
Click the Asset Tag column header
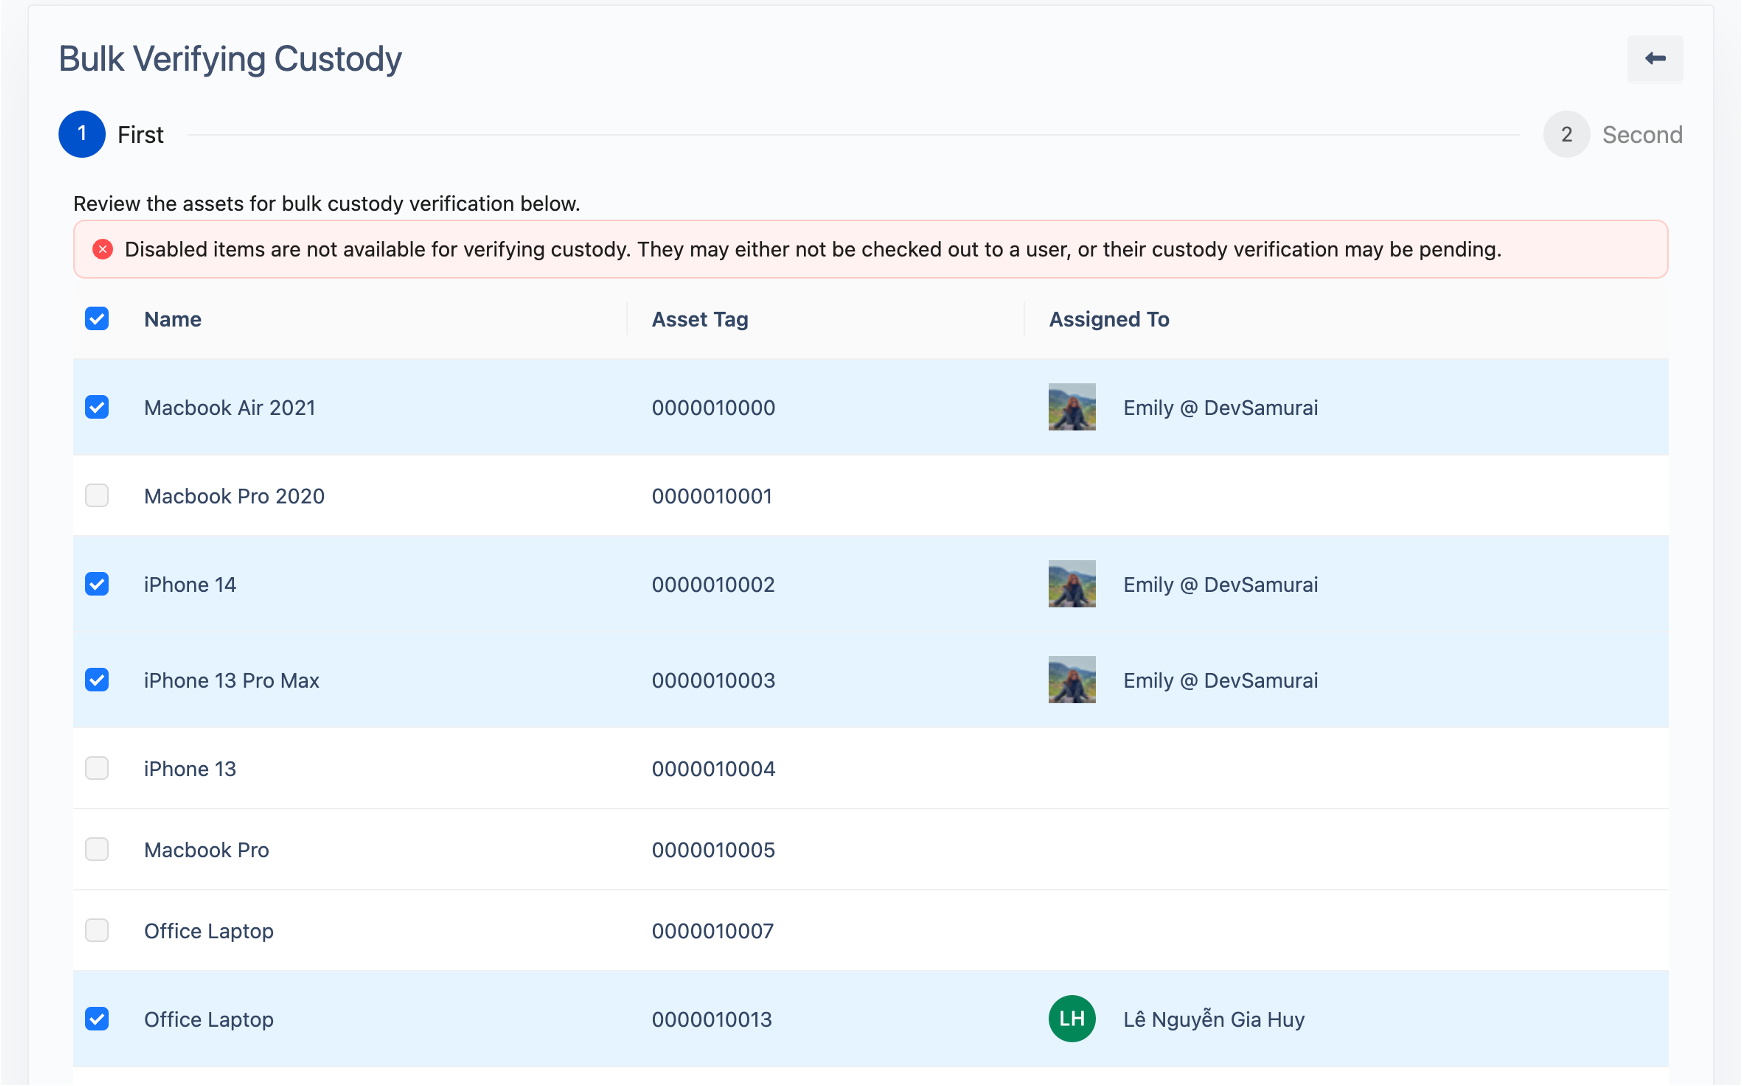pyautogui.click(x=700, y=319)
